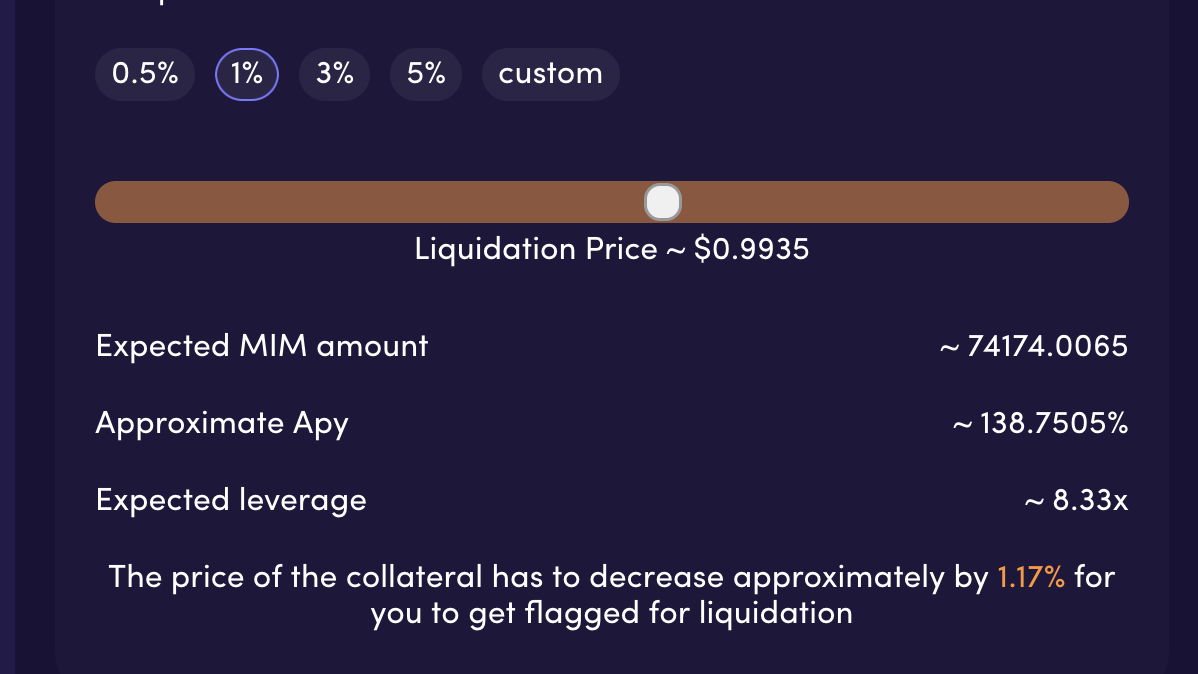Click the dark purple left sidebar strip
The width and height of the screenshot is (1198, 674).
tap(8, 337)
